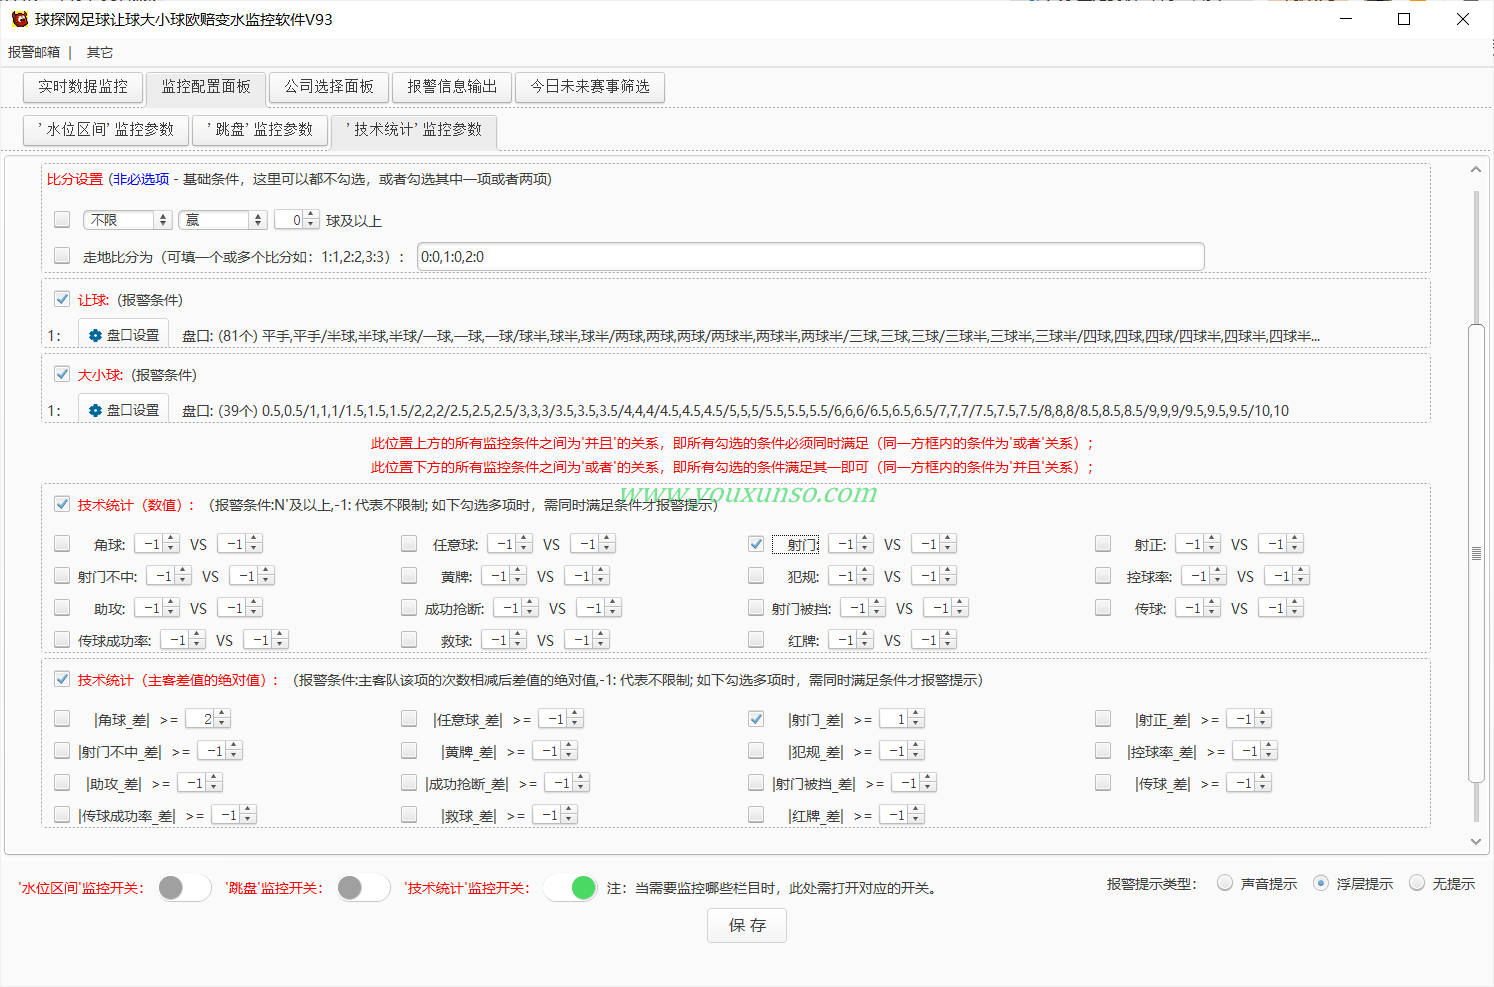Screen dimensions: 1494x987
Task: Switch to 今日未来赛事筛选 tab
Action: 590,87
